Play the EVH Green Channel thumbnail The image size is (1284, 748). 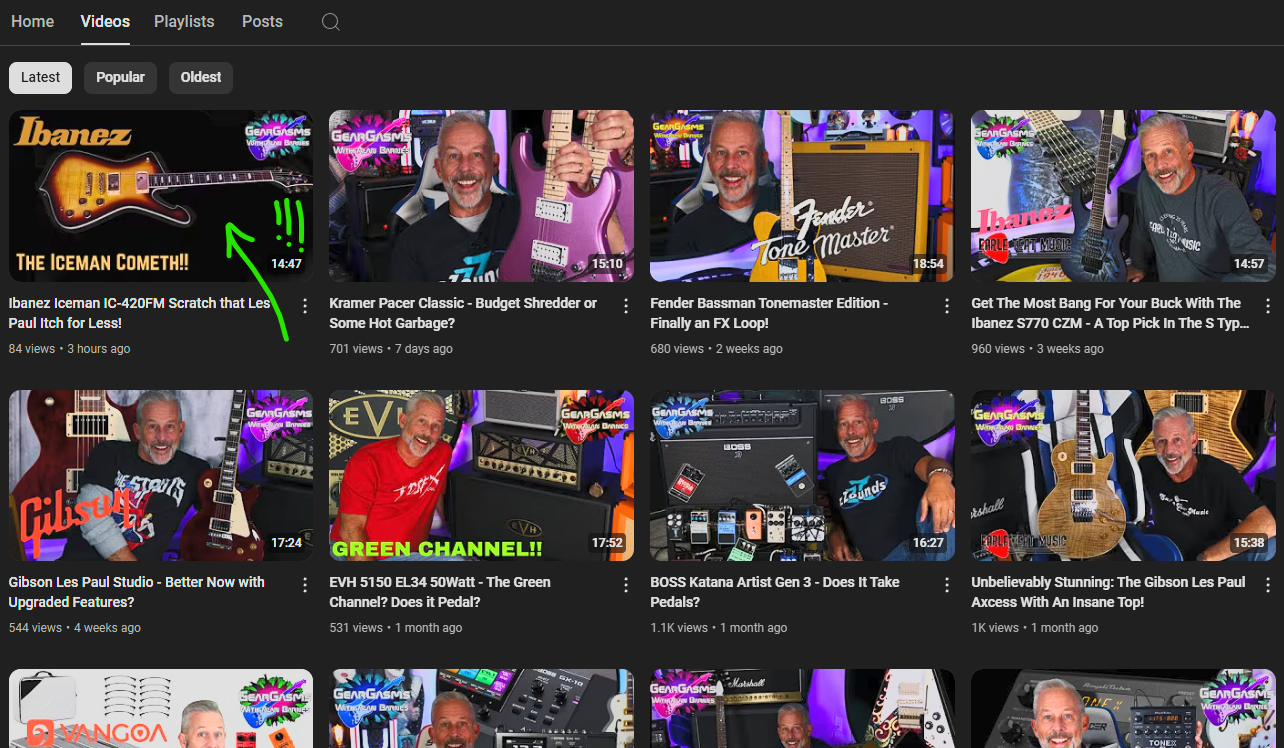(481, 475)
